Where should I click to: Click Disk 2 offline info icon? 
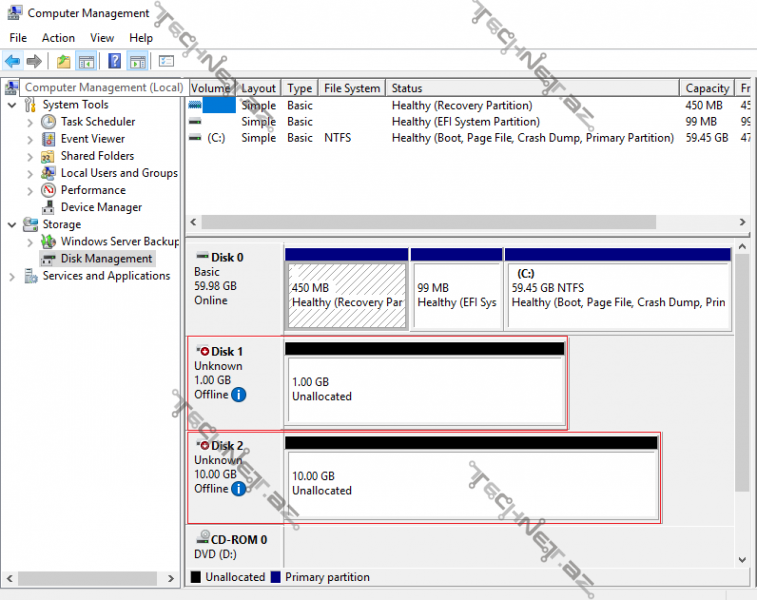[238, 489]
